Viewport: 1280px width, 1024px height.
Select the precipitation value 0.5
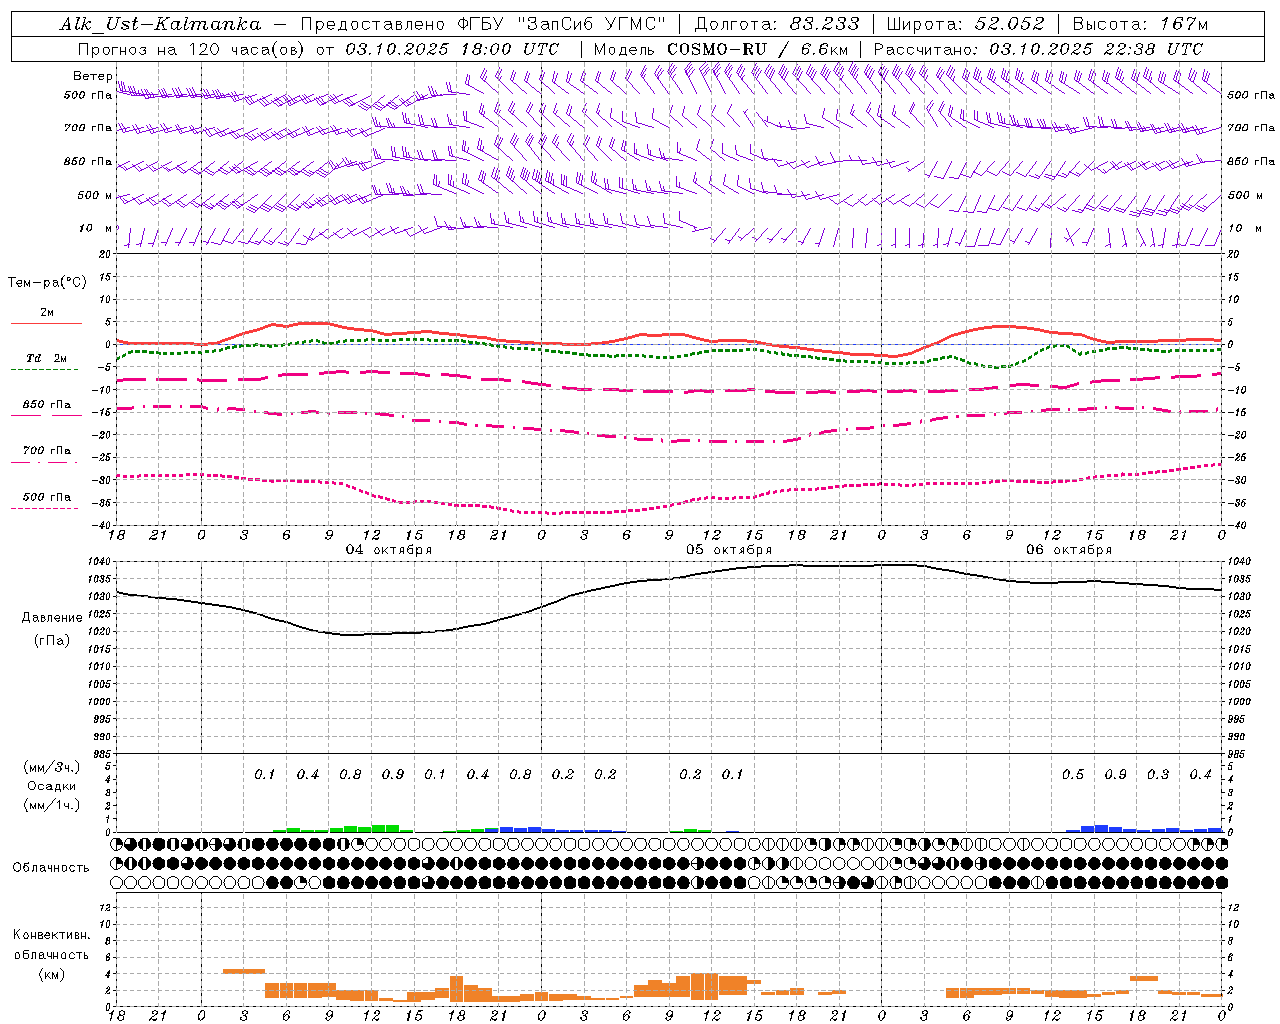[1072, 775]
